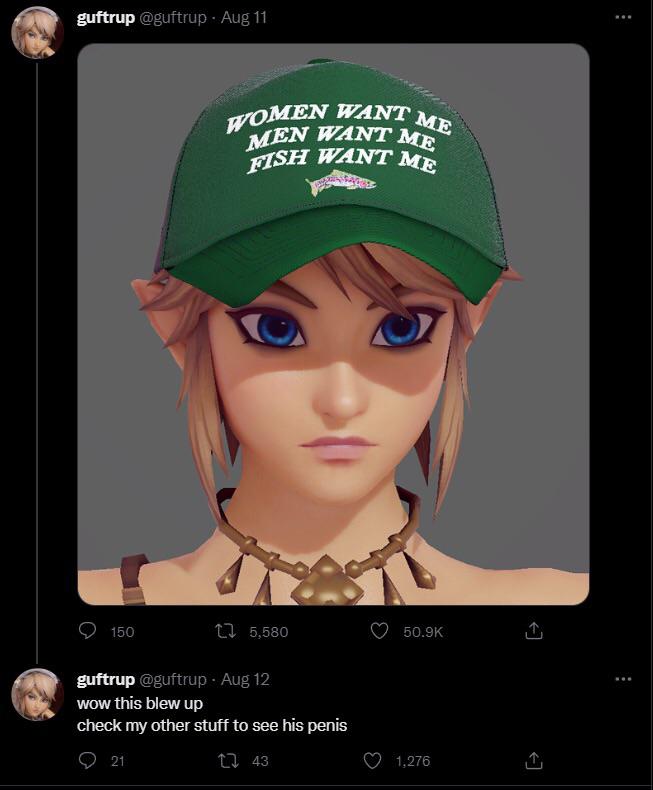This screenshot has height=790, width=653.
Task: Open more options menu on first tweet
Action: [623, 17]
